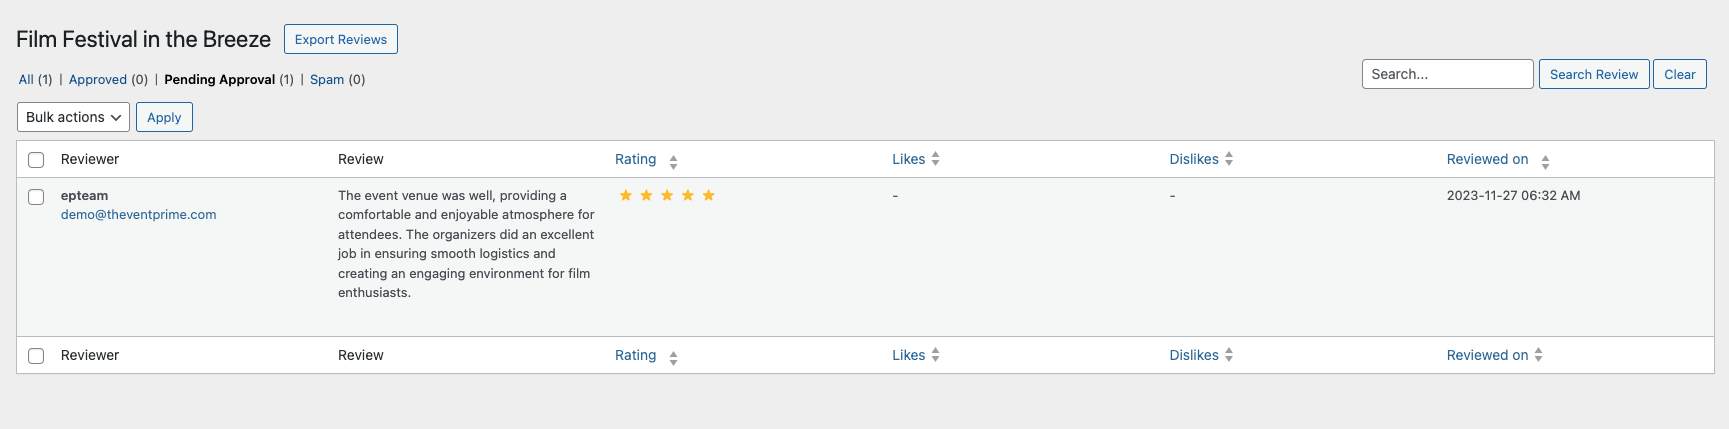Select the epteam review checkbox

[36, 197]
